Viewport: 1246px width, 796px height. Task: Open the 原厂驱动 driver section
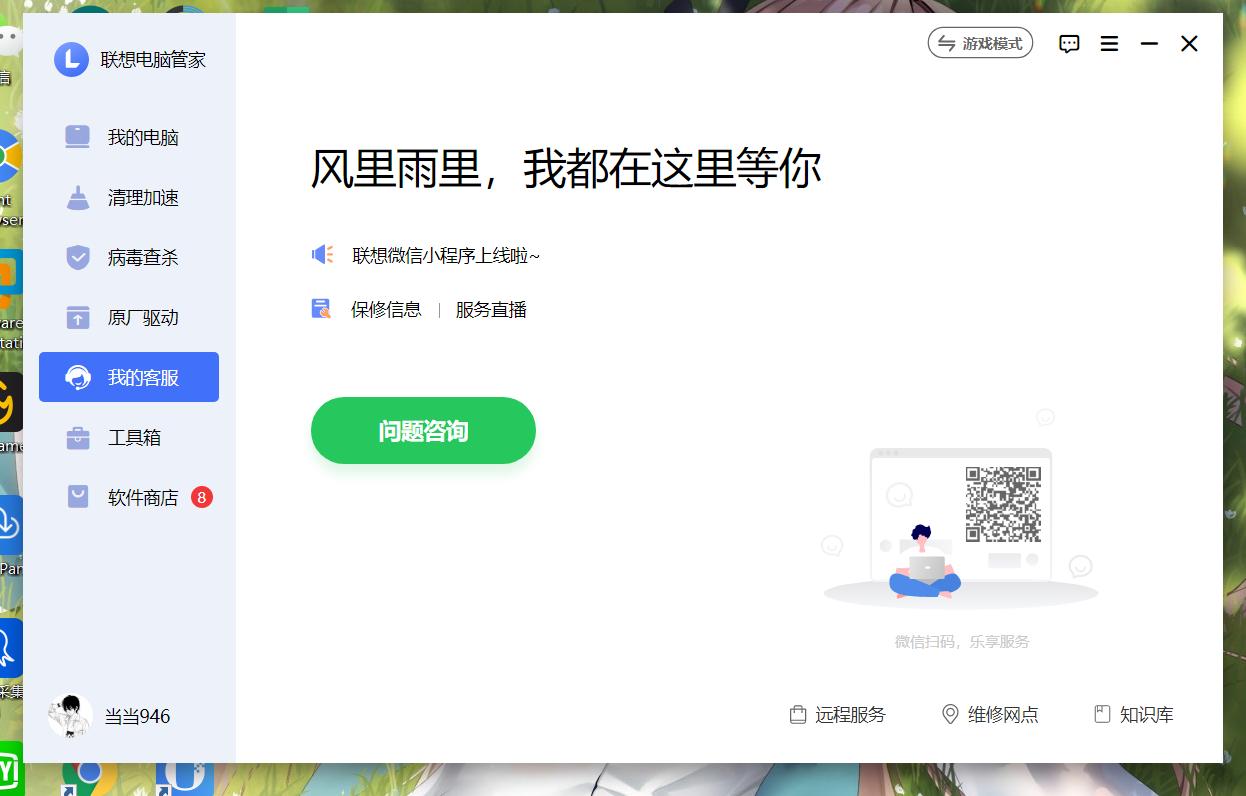coord(128,317)
